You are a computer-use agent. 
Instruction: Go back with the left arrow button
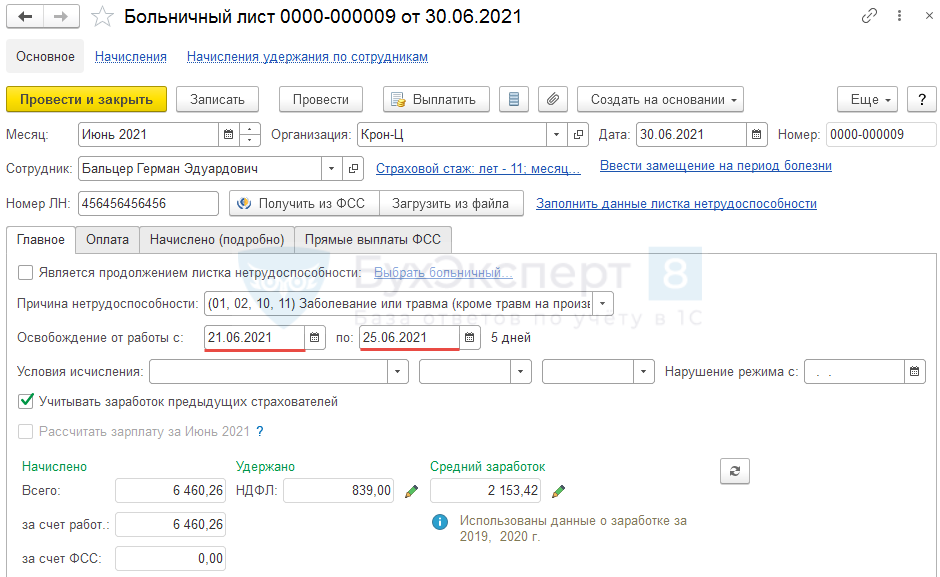[x=25, y=16]
